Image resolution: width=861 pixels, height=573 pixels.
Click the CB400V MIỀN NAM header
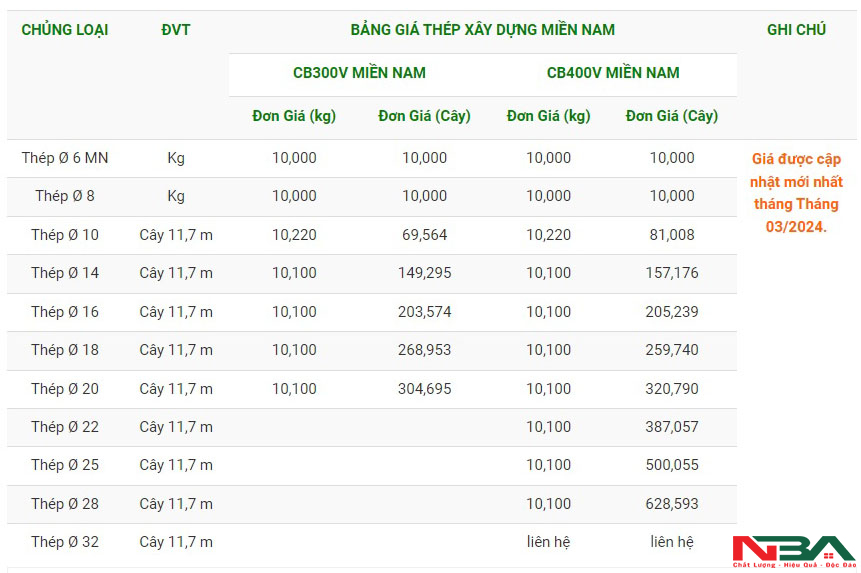tap(613, 72)
